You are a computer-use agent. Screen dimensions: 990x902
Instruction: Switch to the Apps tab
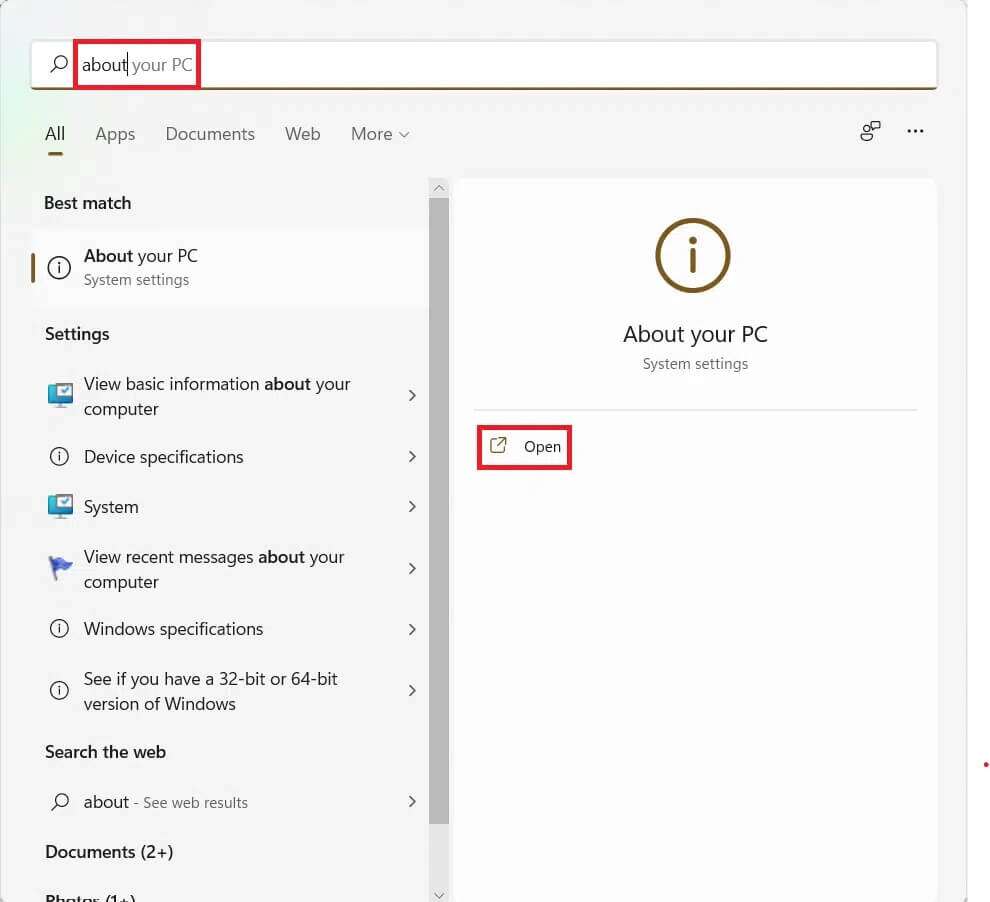[115, 134]
